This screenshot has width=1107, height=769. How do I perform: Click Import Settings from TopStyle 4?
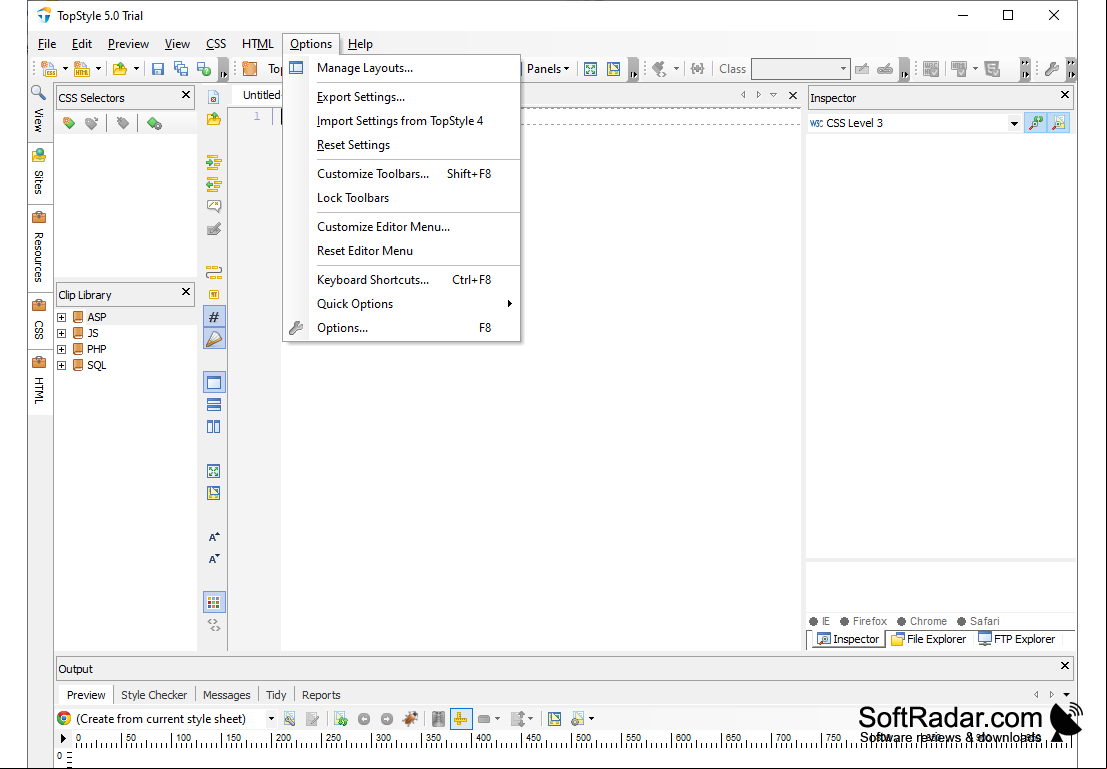(x=401, y=121)
